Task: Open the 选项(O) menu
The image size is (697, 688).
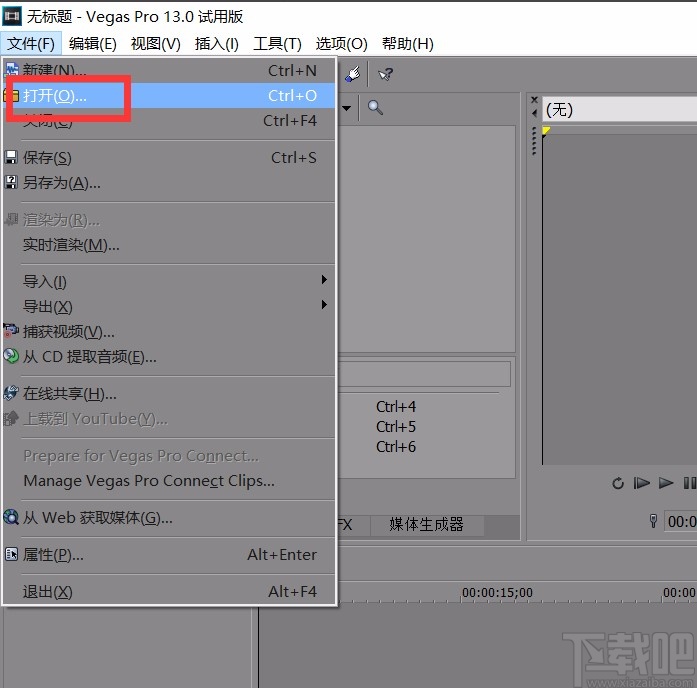Action: tap(341, 44)
